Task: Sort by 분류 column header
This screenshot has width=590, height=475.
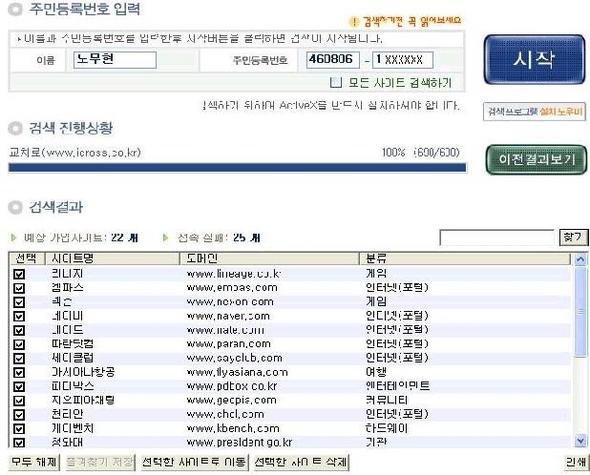Action: coord(465,259)
